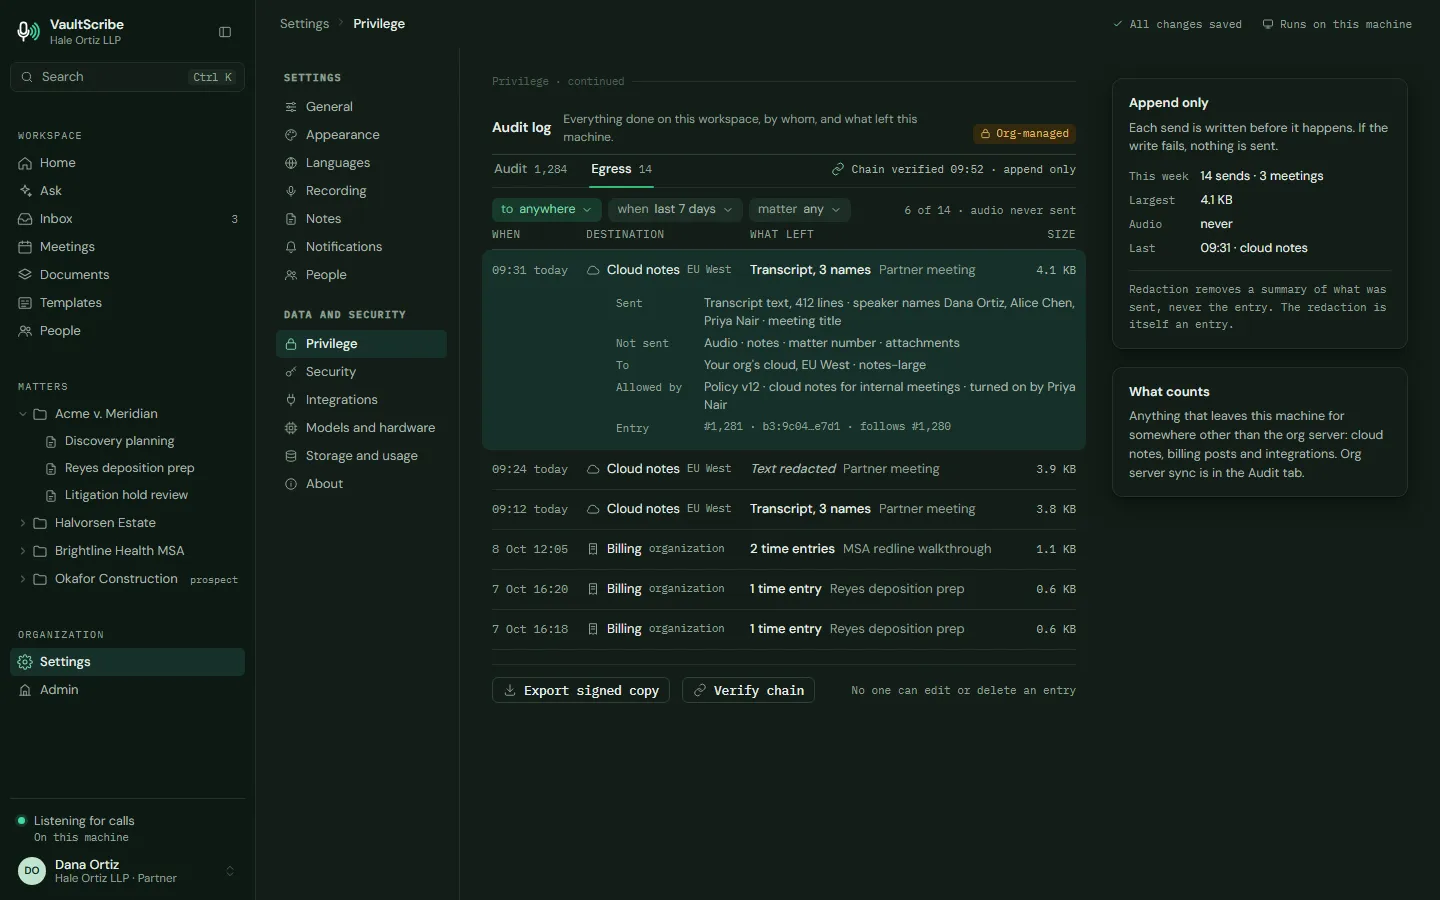1440x900 pixels.
Task: Open Recording settings
Action: (x=361, y=191)
